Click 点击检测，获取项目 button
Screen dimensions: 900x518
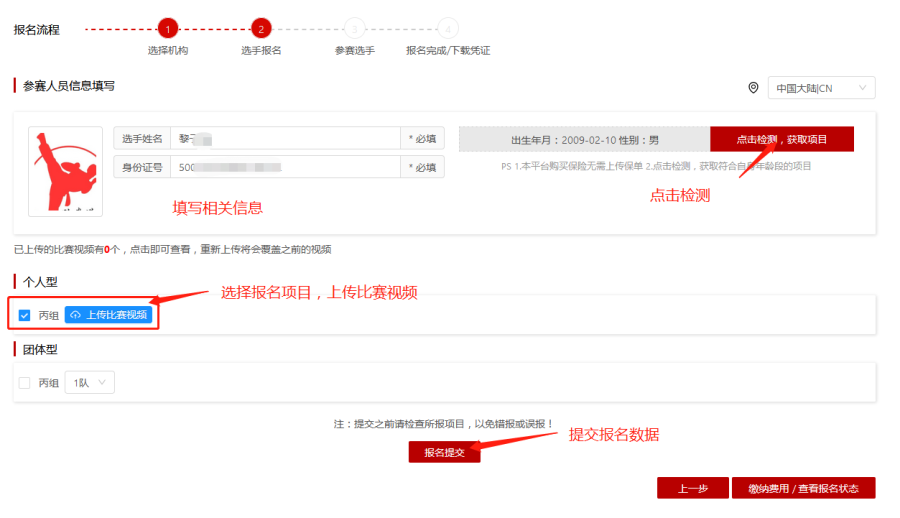(x=782, y=139)
